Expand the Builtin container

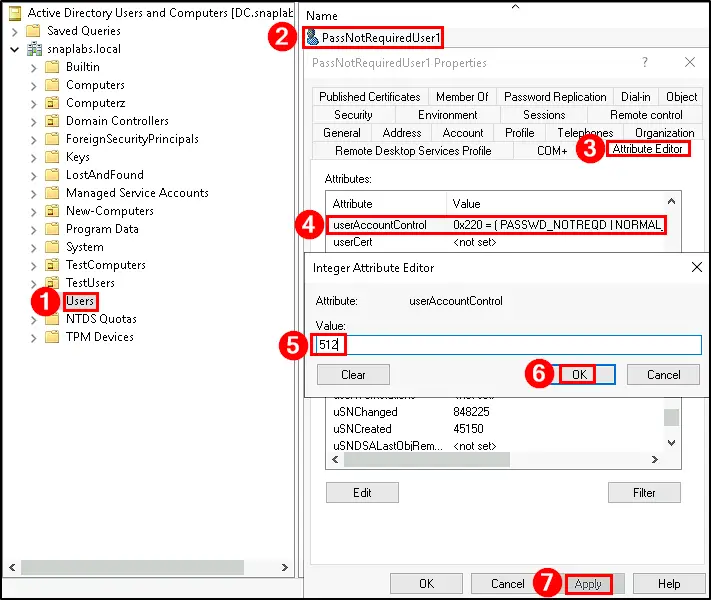click(33, 68)
